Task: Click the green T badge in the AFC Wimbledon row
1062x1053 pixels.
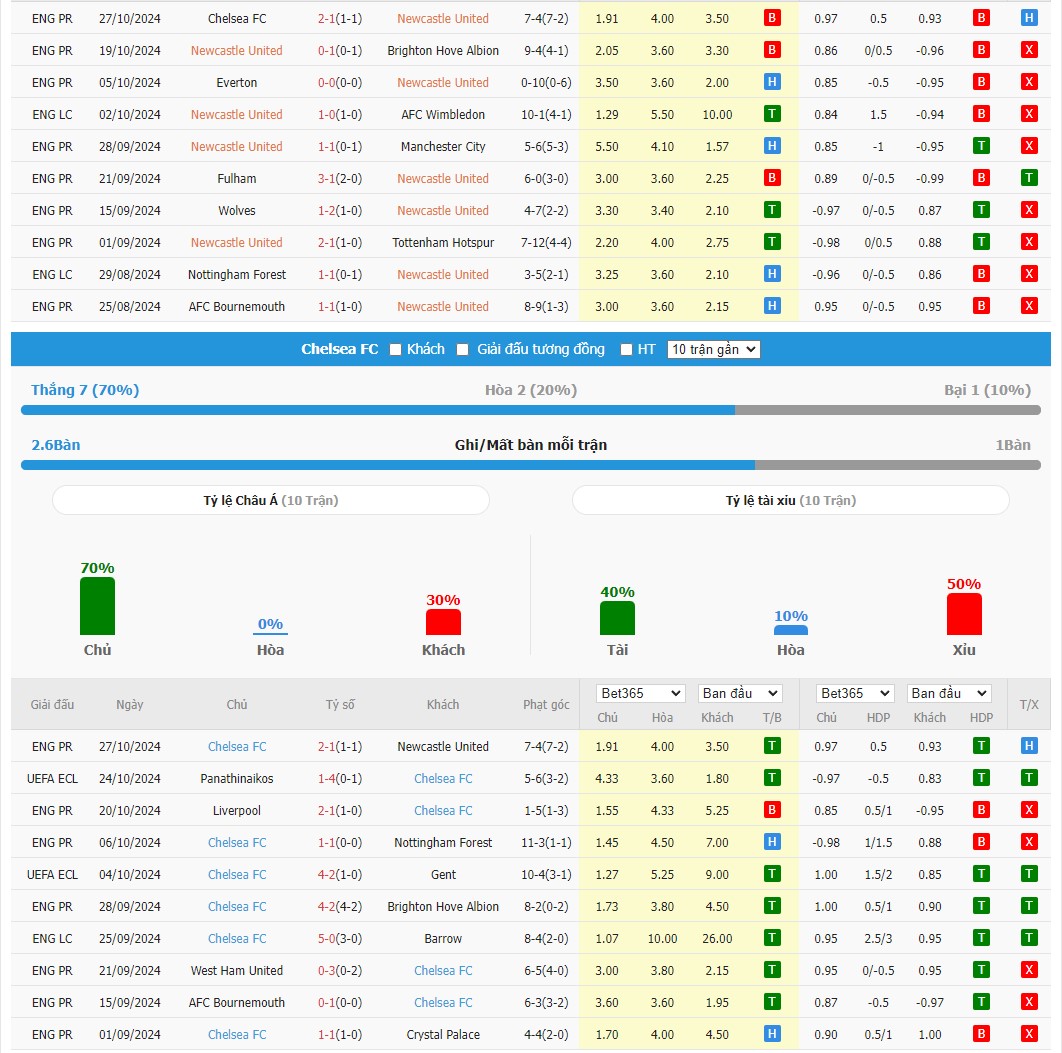Action: pyautogui.click(x=771, y=114)
